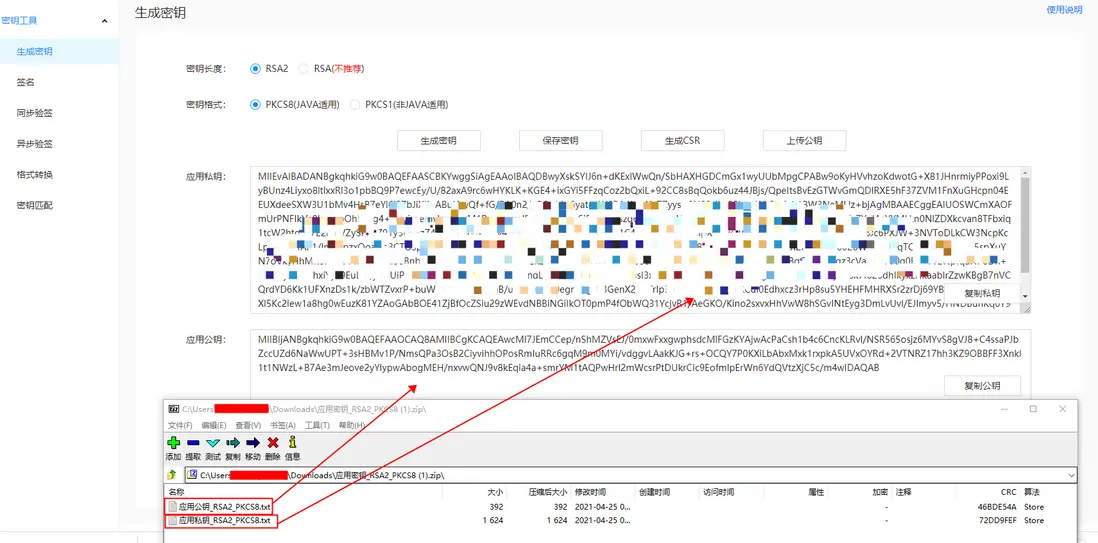Open the 生成密钥 sidebar item

[60, 52]
